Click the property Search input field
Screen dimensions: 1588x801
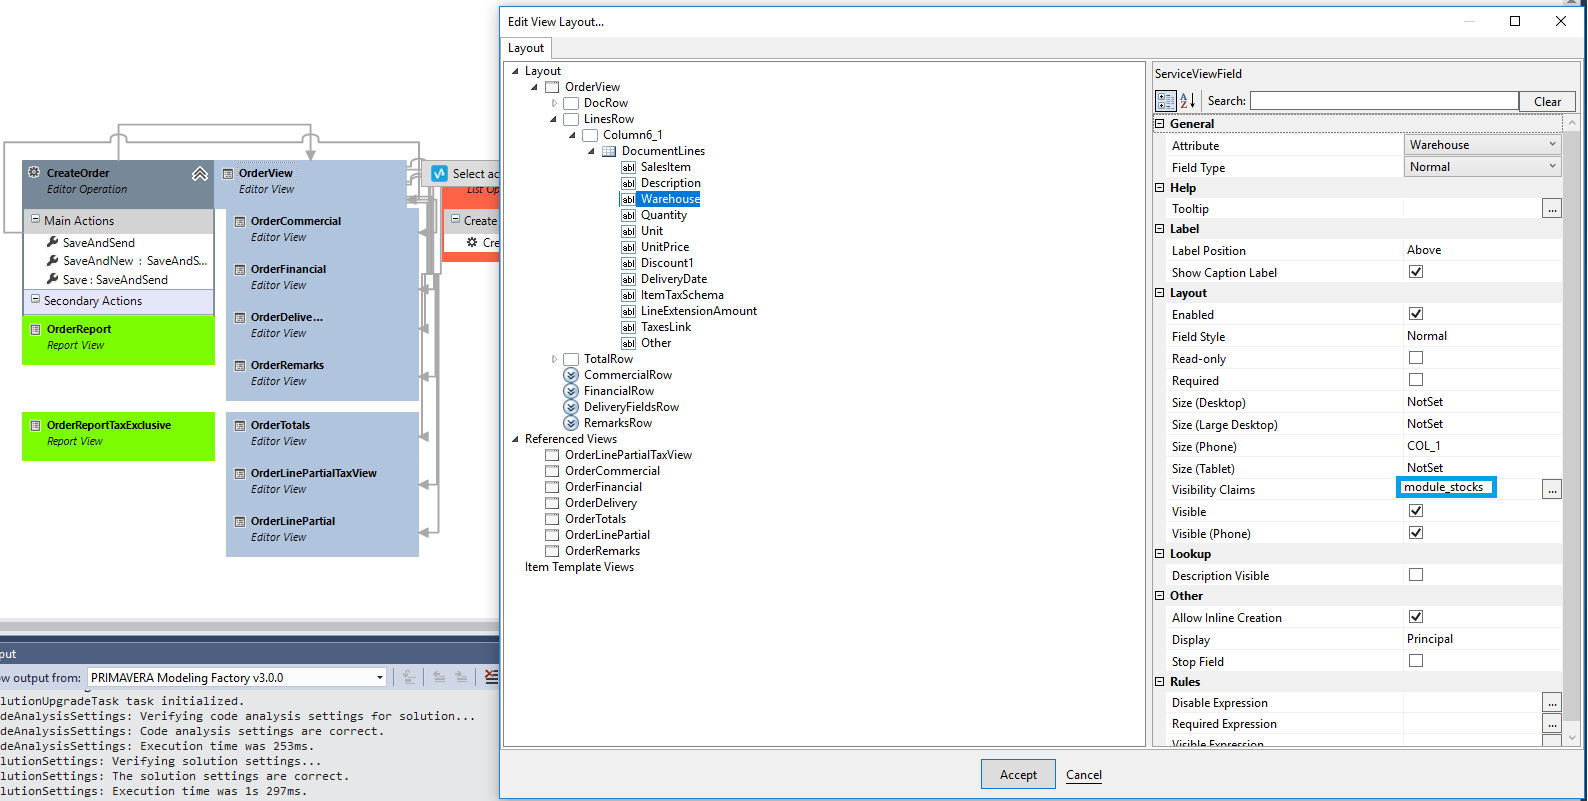(1384, 101)
